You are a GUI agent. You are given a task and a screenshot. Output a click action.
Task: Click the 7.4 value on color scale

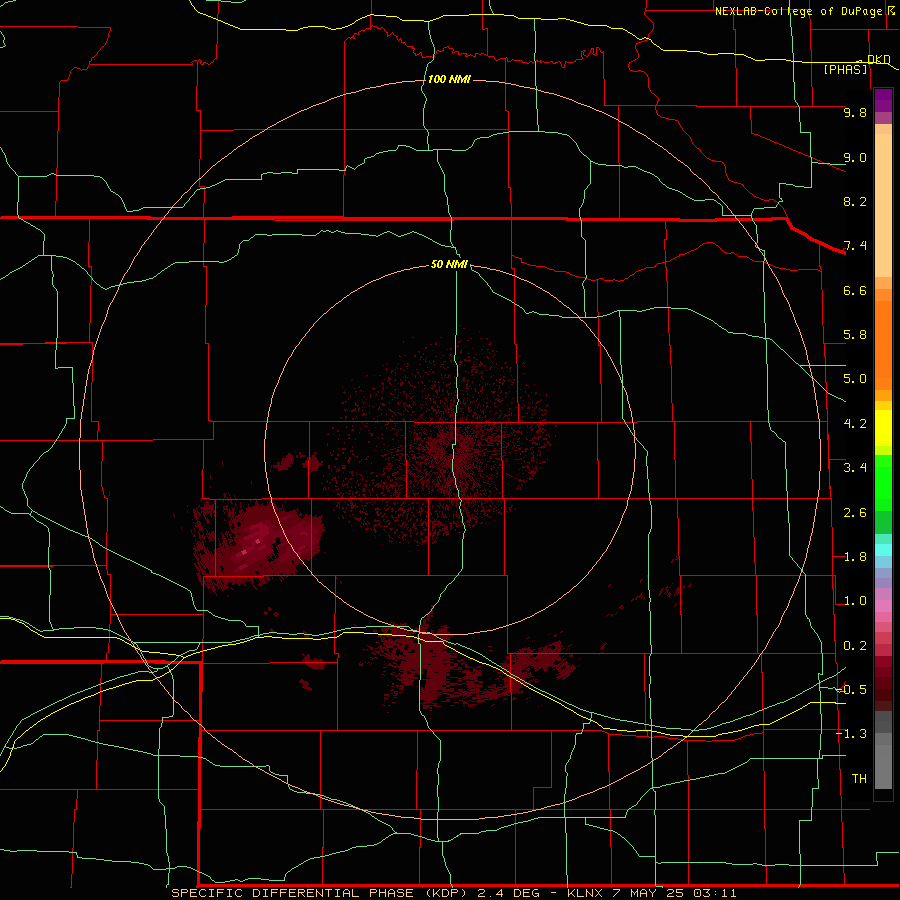(855, 246)
